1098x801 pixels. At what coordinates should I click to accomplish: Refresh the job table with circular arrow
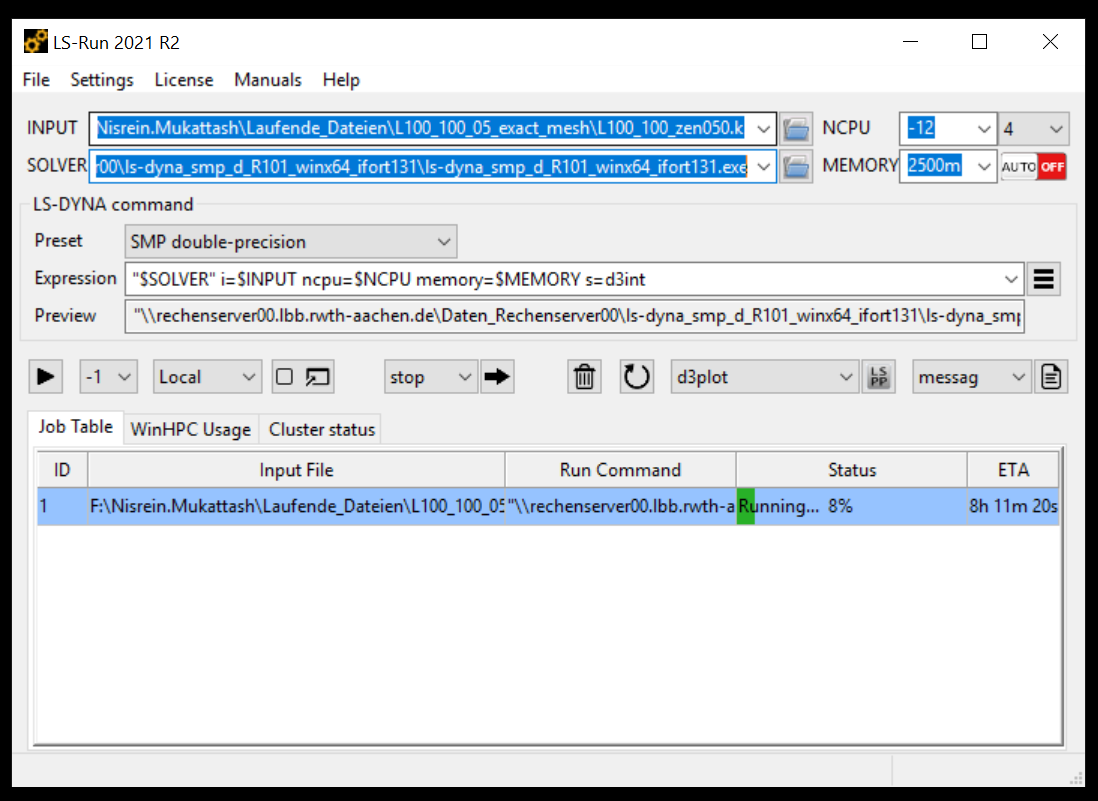click(637, 377)
